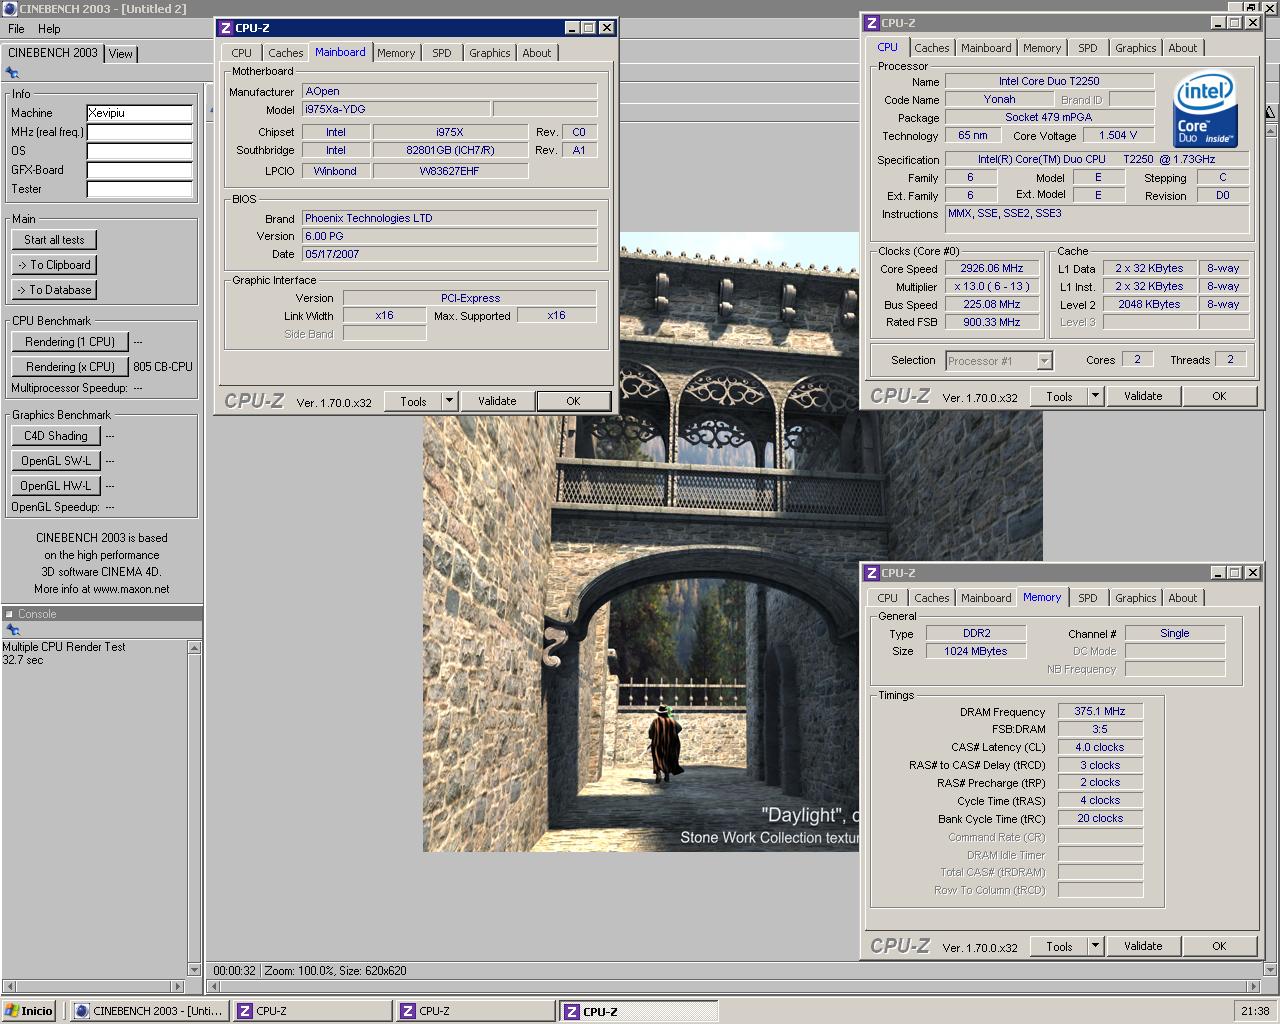Click OK in the Memory window
Viewport: 1280px width, 1024px height.
point(1219,946)
